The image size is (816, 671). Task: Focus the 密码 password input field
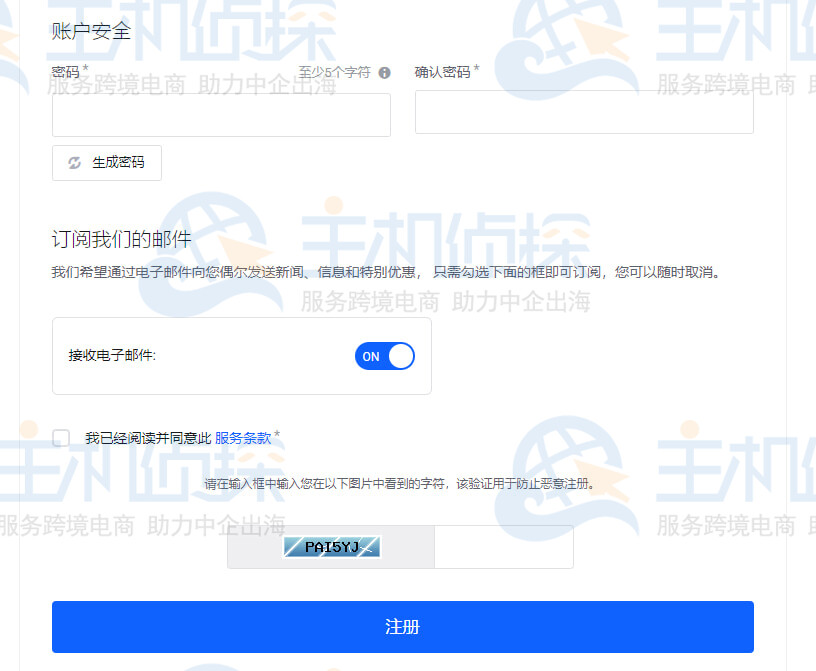click(221, 115)
